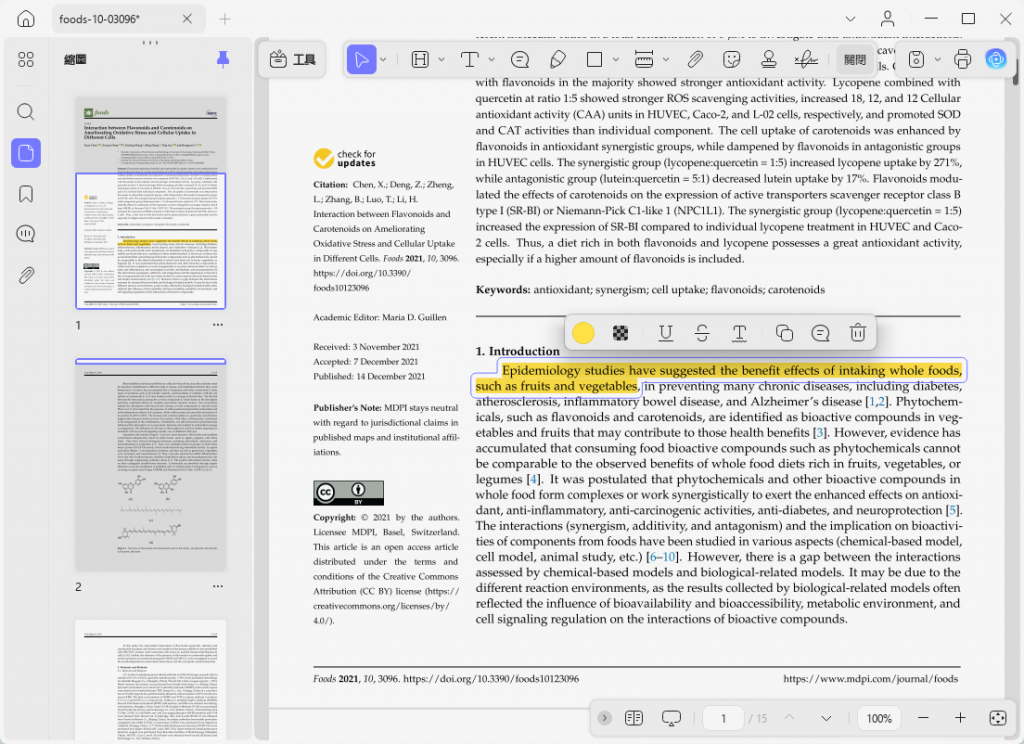Open the user account menu

[887, 18]
